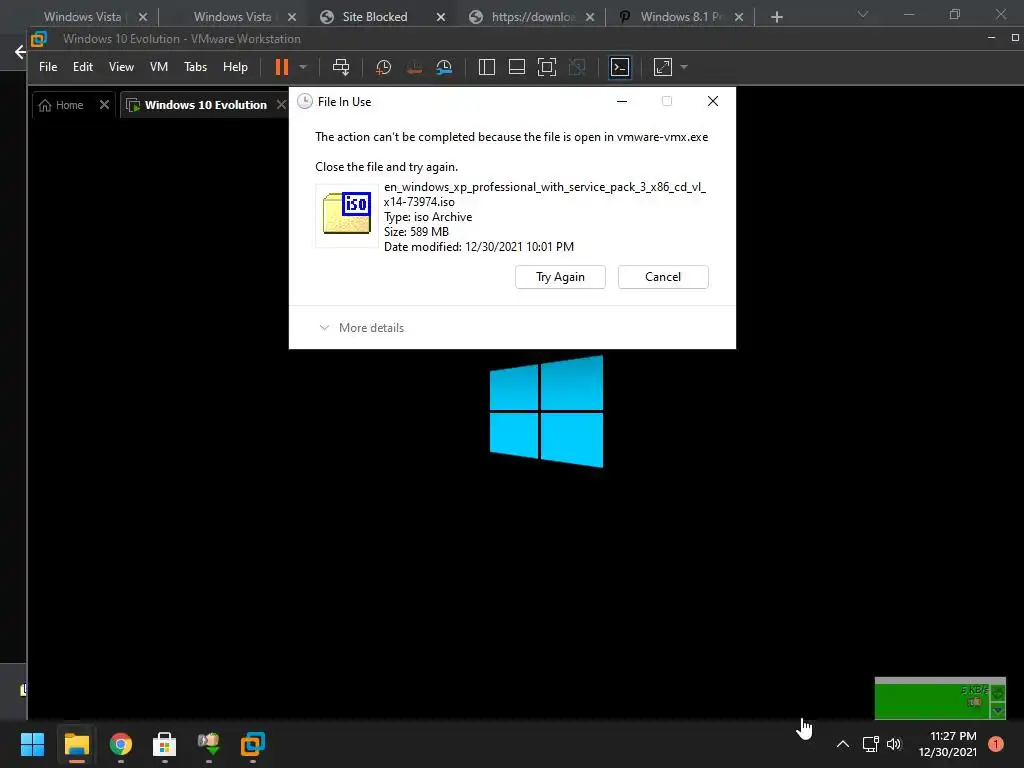
Task: Click the green network speed meter widget
Action: tap(940, 698)
